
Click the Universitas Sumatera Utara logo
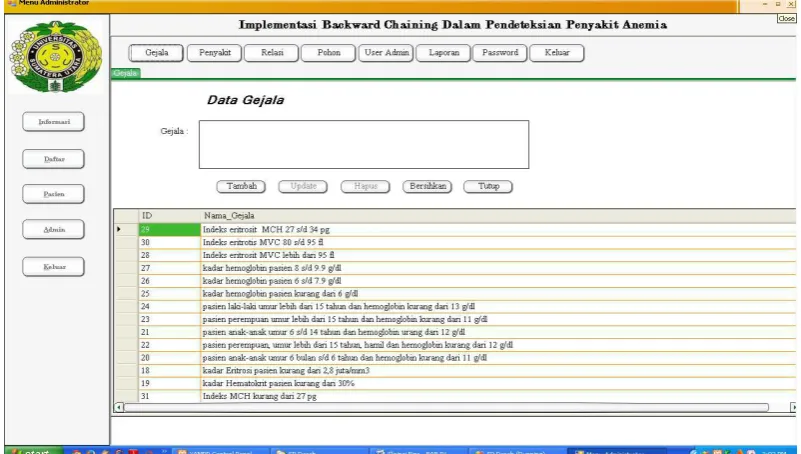click(56, 56)
